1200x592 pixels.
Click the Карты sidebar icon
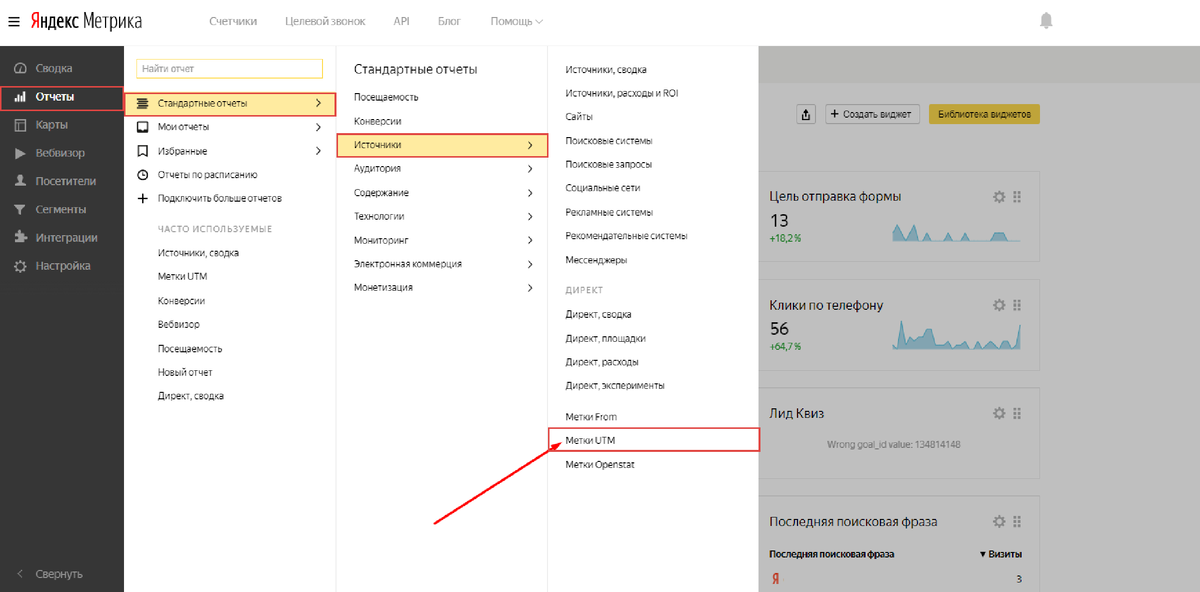coord(20,125)
